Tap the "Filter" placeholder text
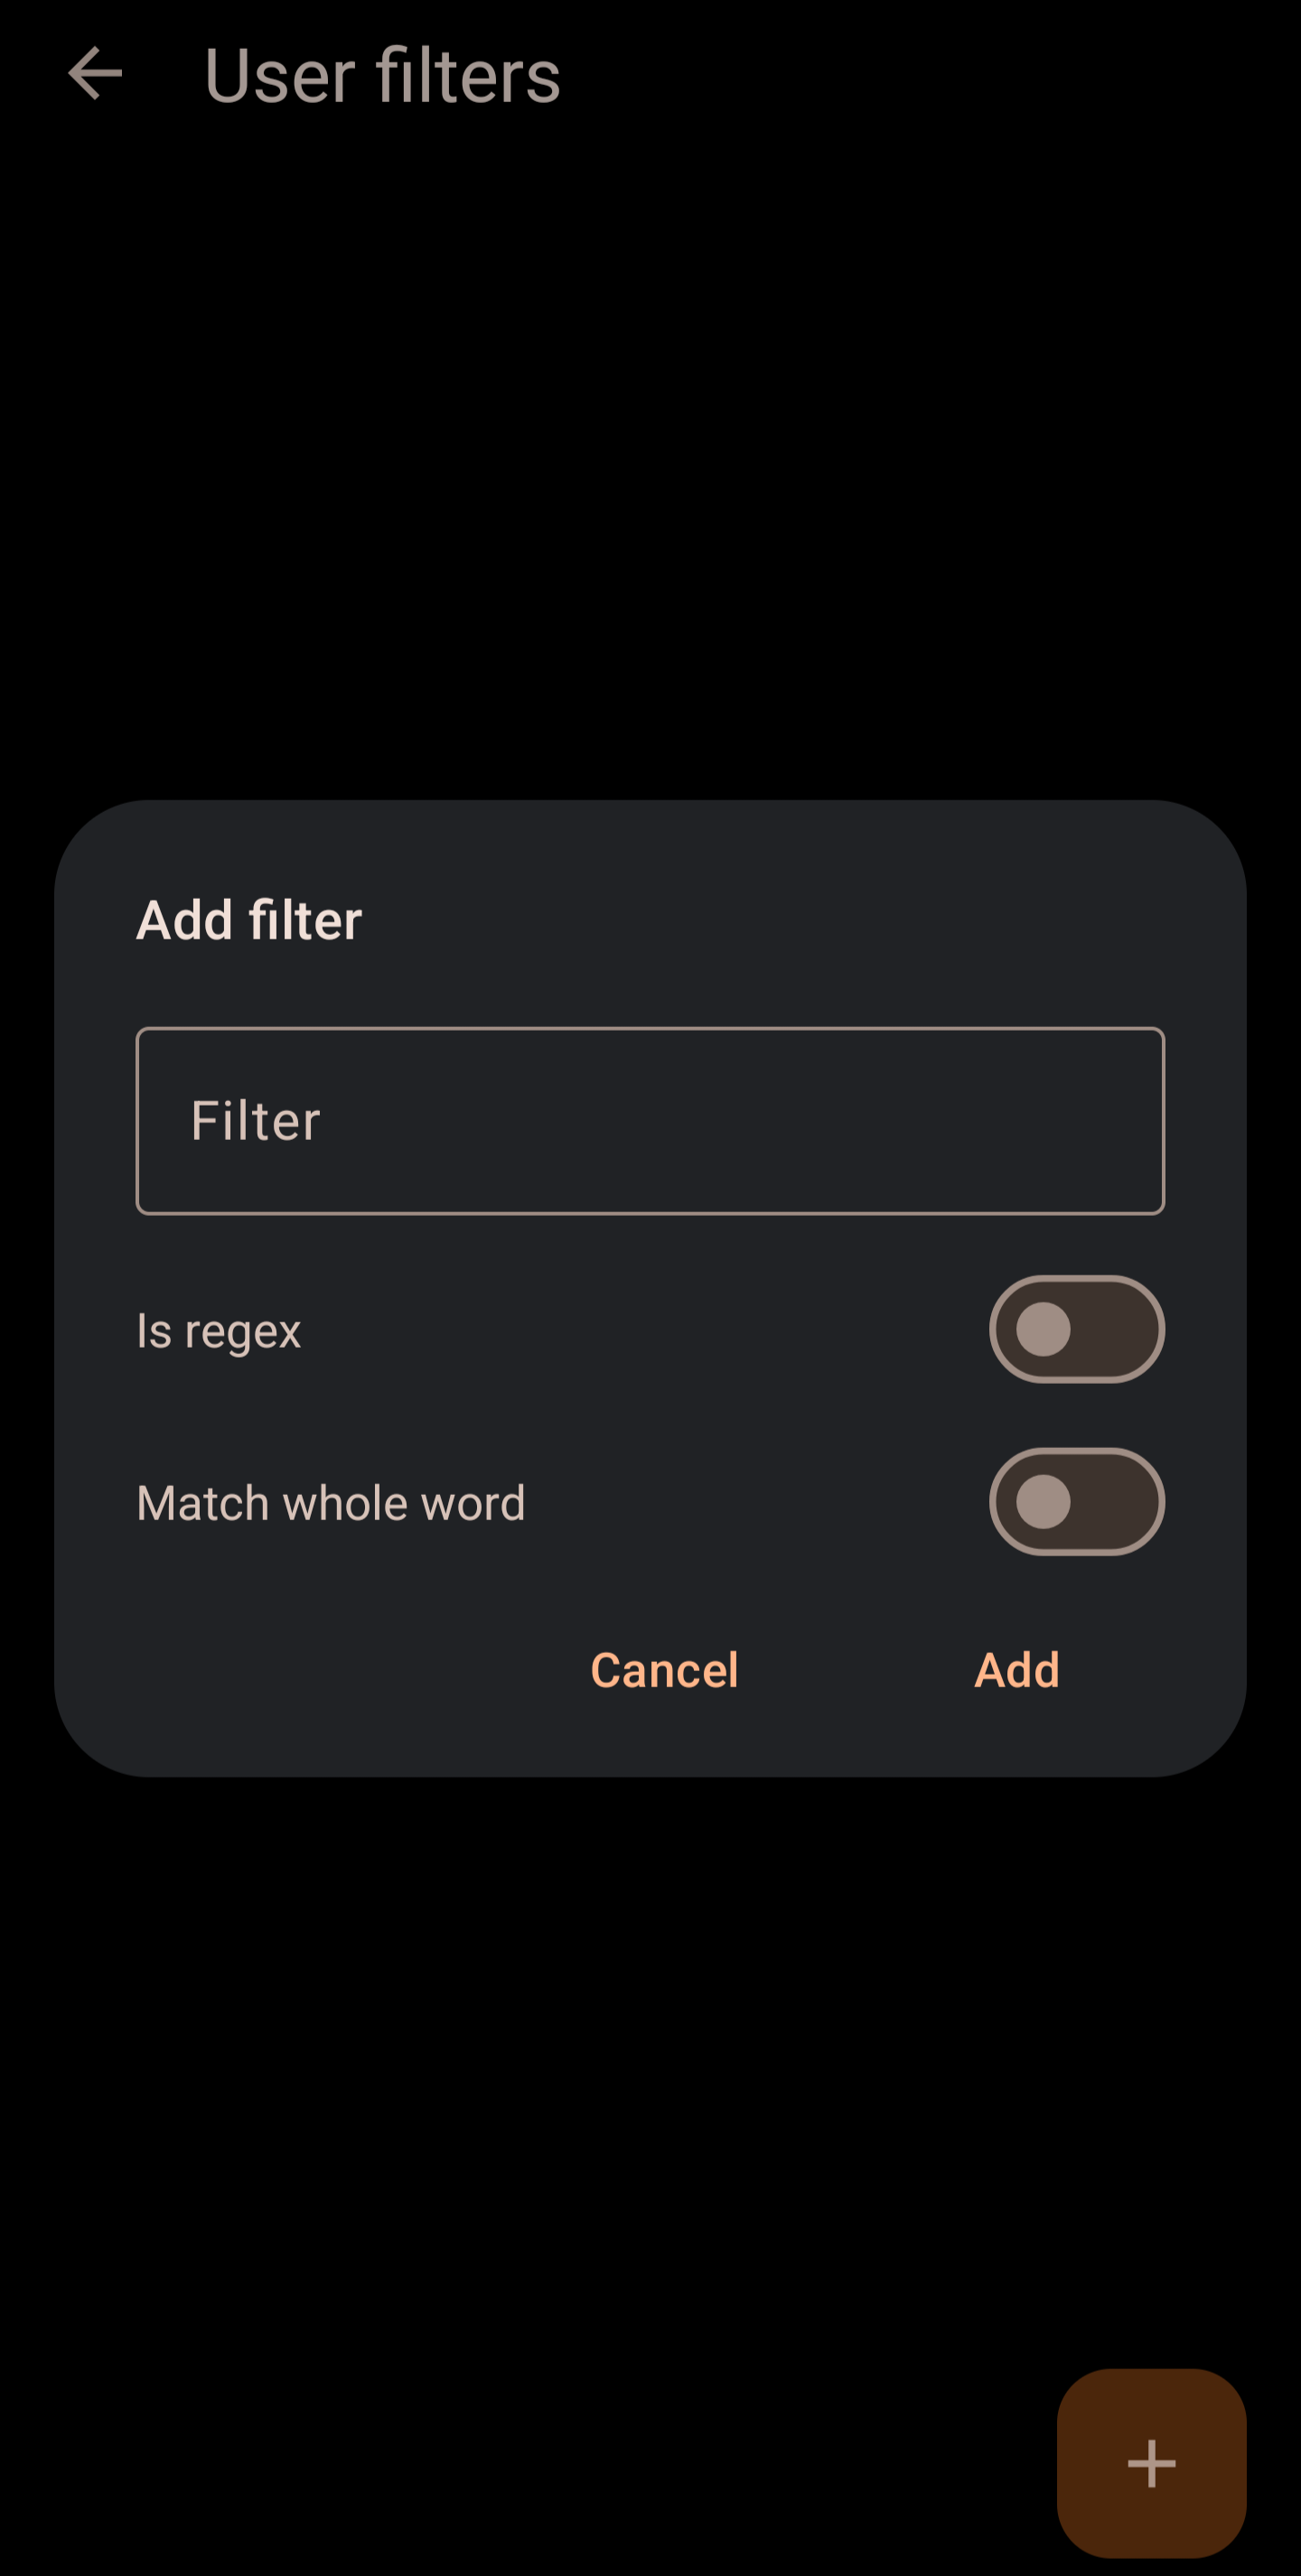The width and height of the screenshot is (1301, 2576). tap(255, 1120)
